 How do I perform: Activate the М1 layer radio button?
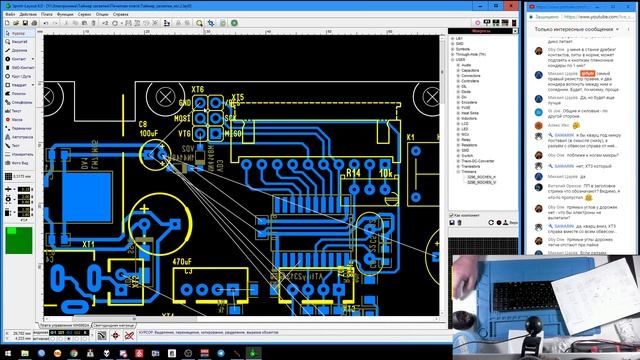coord(60,339)
